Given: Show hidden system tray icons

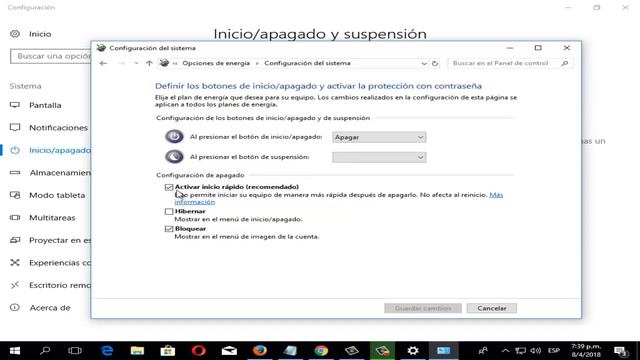Looking at the screenshot, I should pos(505,351).
